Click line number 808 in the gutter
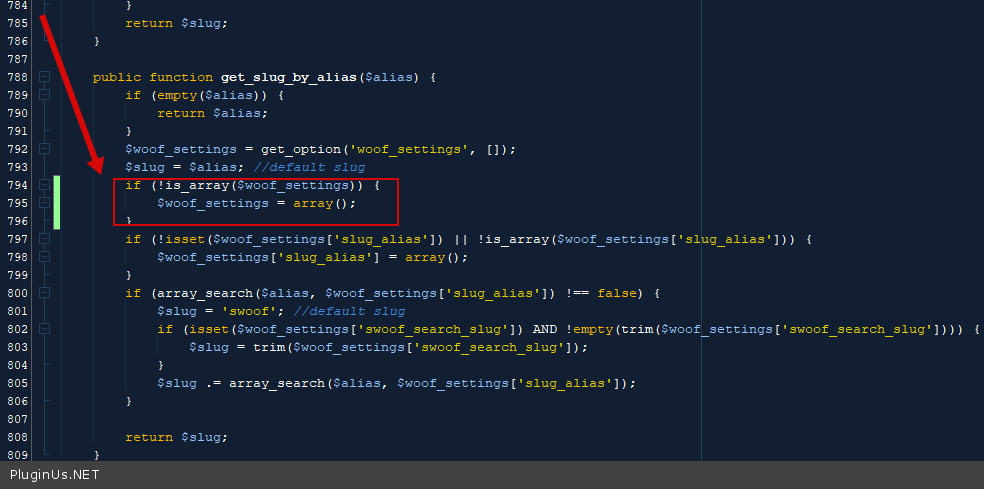984x489 pixels. point(17,437)
